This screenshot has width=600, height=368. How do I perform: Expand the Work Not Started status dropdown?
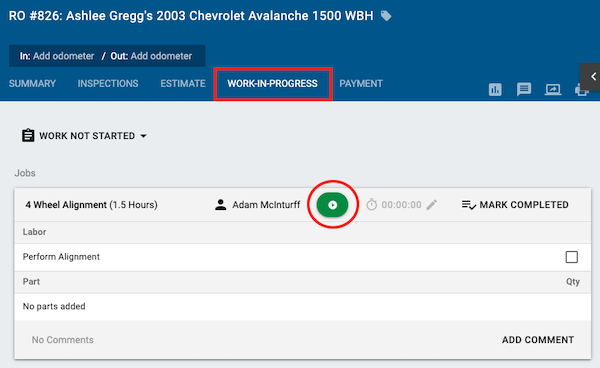pyautogui.click(x=143, y=136)
